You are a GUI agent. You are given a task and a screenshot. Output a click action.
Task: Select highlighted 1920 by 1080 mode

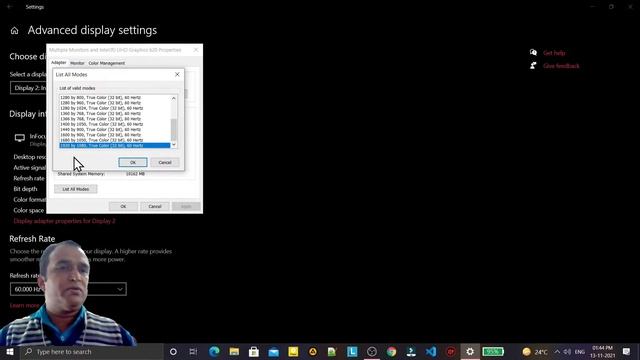tap(115, 145)
